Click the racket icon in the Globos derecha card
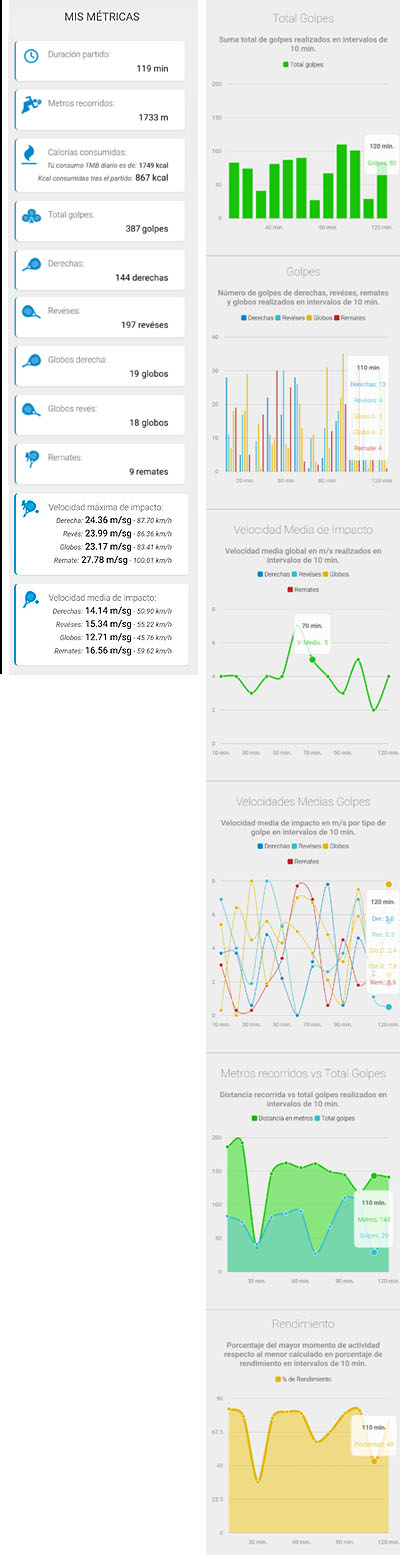This screenshot has width=400, height=1555. [31, 361]
